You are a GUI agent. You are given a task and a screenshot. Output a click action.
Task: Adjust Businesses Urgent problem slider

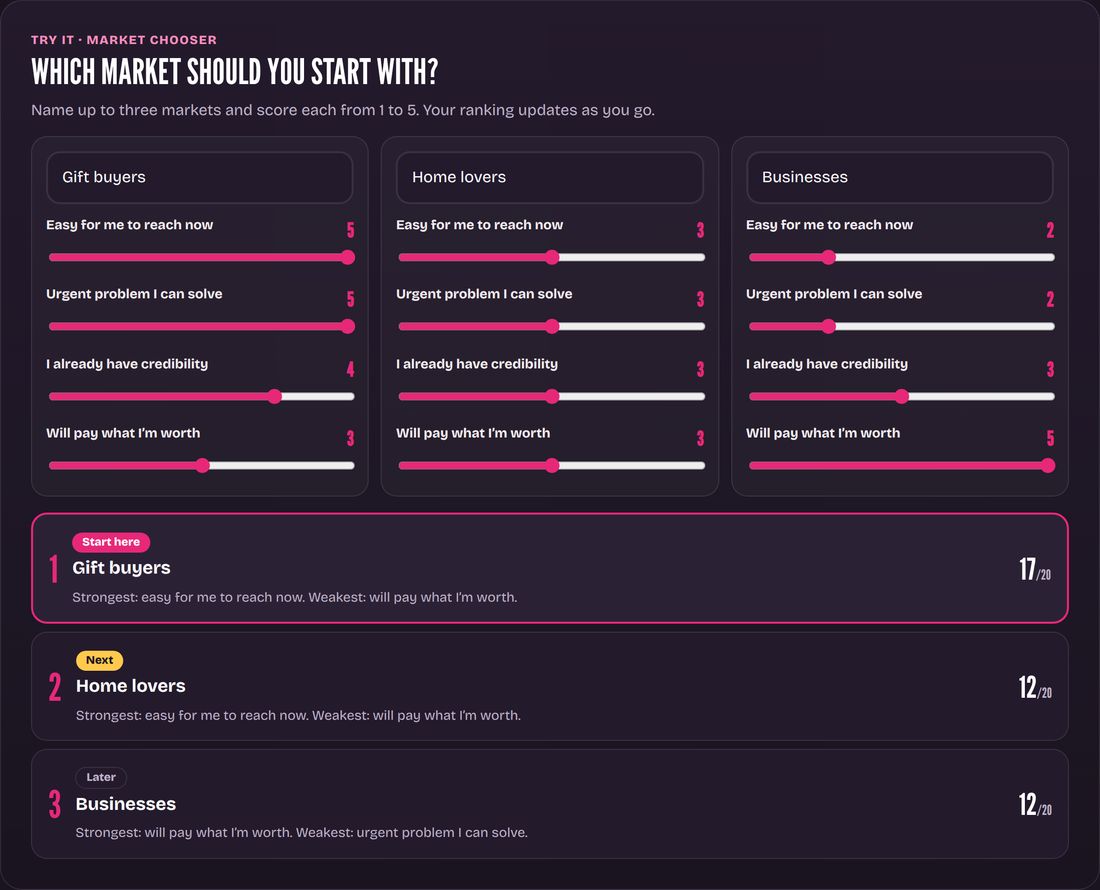point(901,326)
